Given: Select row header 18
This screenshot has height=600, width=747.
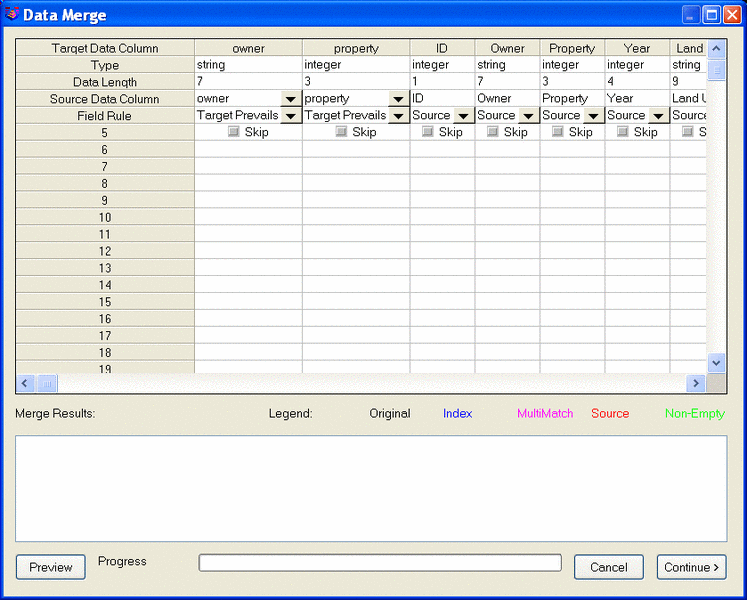Looking at the screenshot, I should [105, 353].
